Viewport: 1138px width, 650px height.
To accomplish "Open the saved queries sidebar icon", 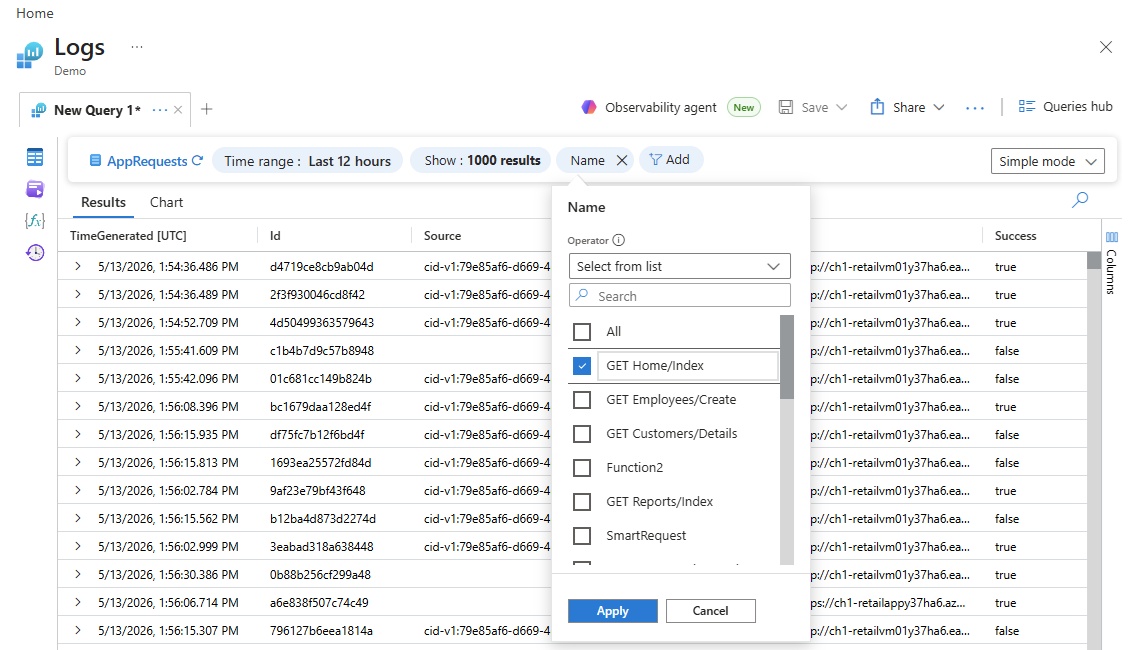I will pyautogui.click(x=34, y=189).
